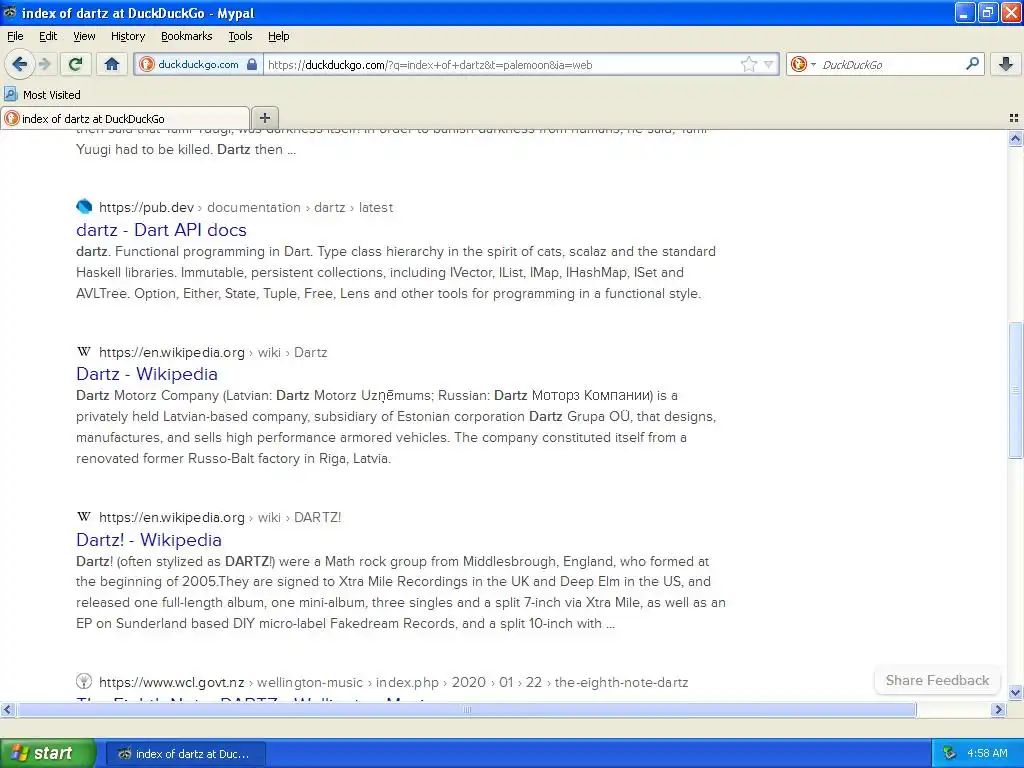Click the horizontal scrollbar thumb

pos(466,709)
